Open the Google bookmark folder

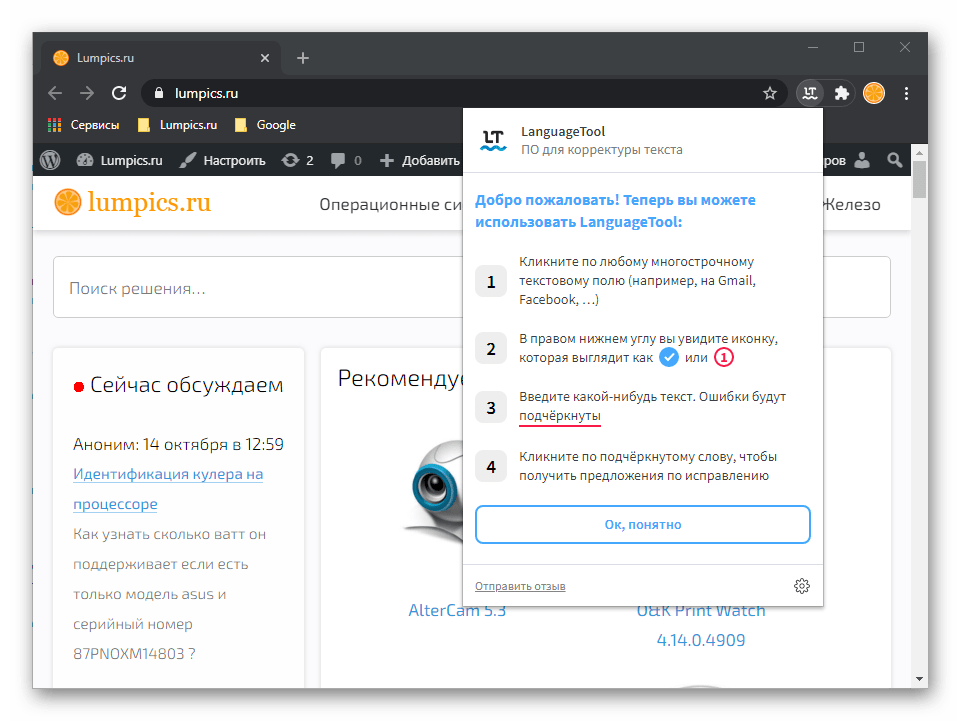click(x=265, y=125)
